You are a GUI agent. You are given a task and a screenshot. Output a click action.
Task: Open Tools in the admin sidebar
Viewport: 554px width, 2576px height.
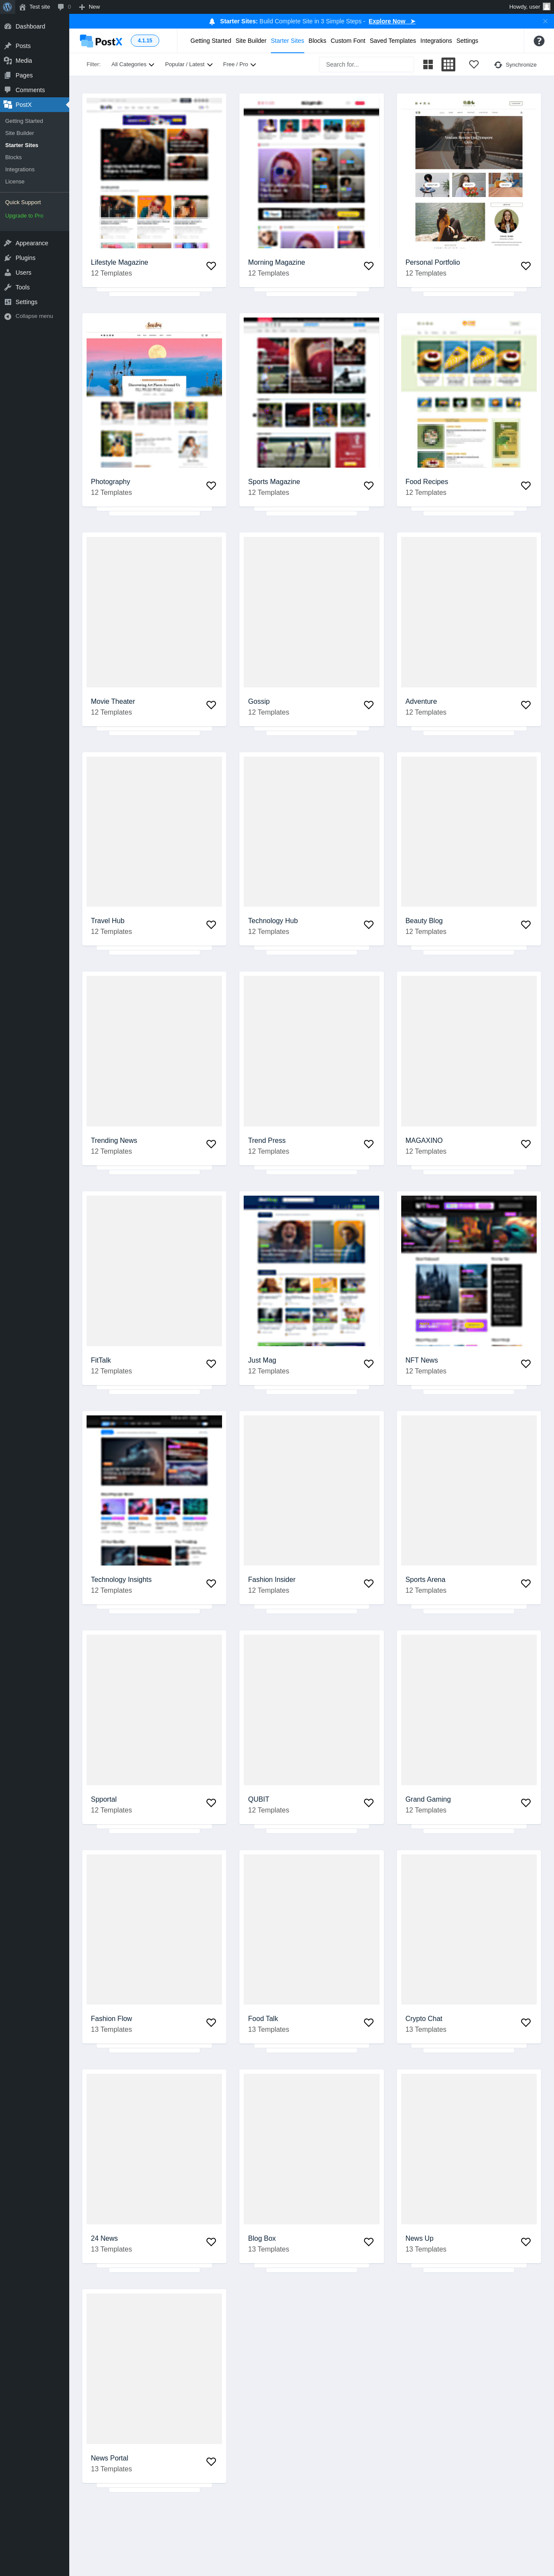click(35, 287)
